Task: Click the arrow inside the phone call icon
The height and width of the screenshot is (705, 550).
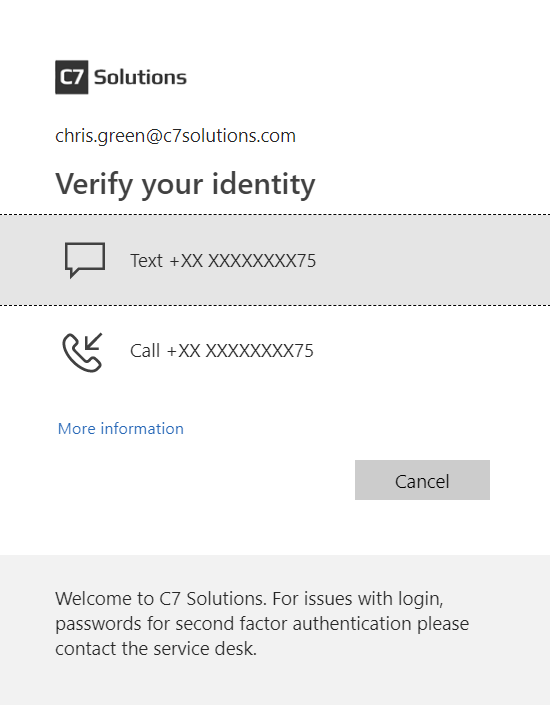Action: pos(94,342)
